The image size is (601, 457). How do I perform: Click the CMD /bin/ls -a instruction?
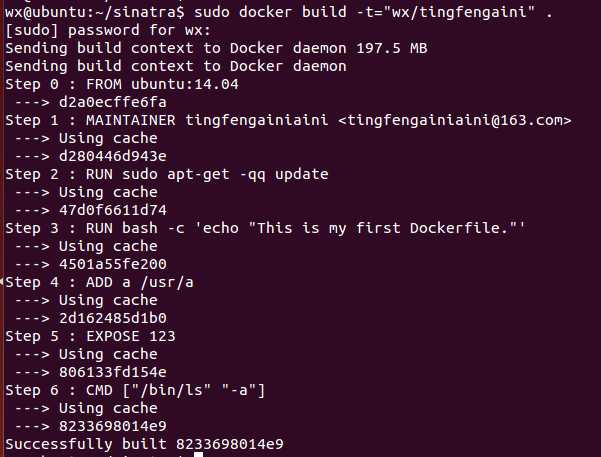tap(176, 391)
